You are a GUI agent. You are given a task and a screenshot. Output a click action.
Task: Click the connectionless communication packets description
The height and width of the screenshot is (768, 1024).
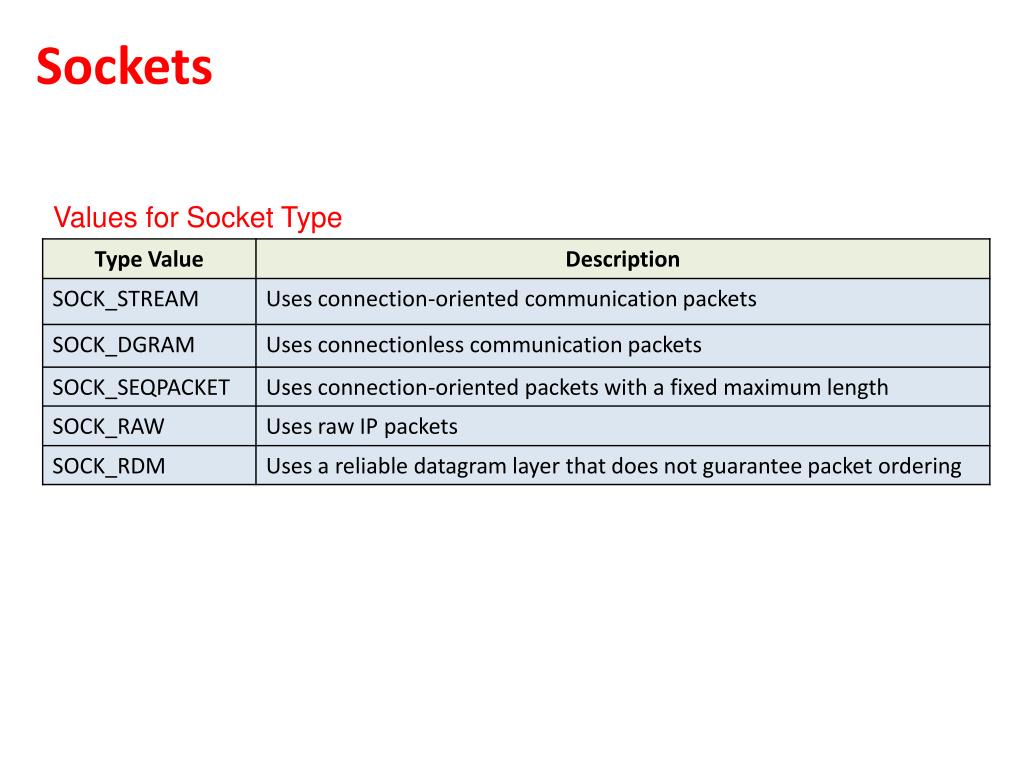484,346
